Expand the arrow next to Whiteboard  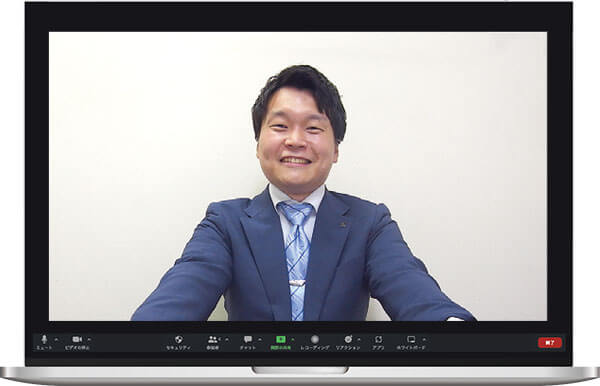point(424,339)
